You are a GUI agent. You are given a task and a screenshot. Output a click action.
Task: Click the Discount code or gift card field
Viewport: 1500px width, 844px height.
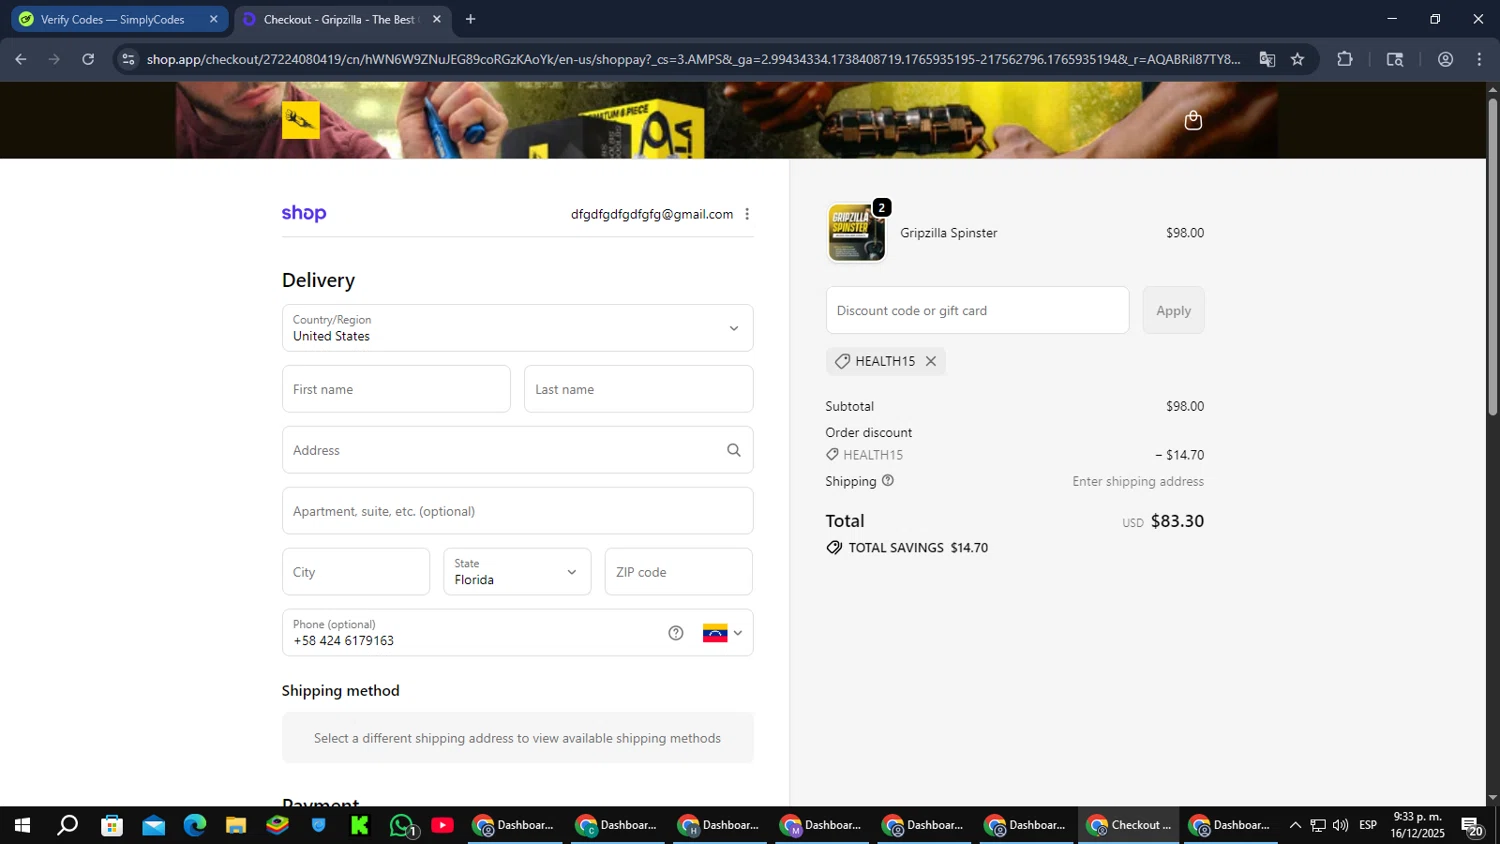[977, 310]
